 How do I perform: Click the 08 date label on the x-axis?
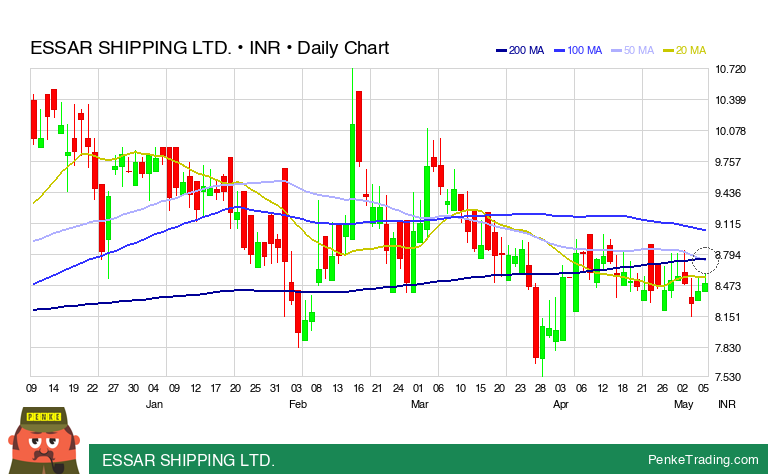pyautogui.click(x=316, y=388)
